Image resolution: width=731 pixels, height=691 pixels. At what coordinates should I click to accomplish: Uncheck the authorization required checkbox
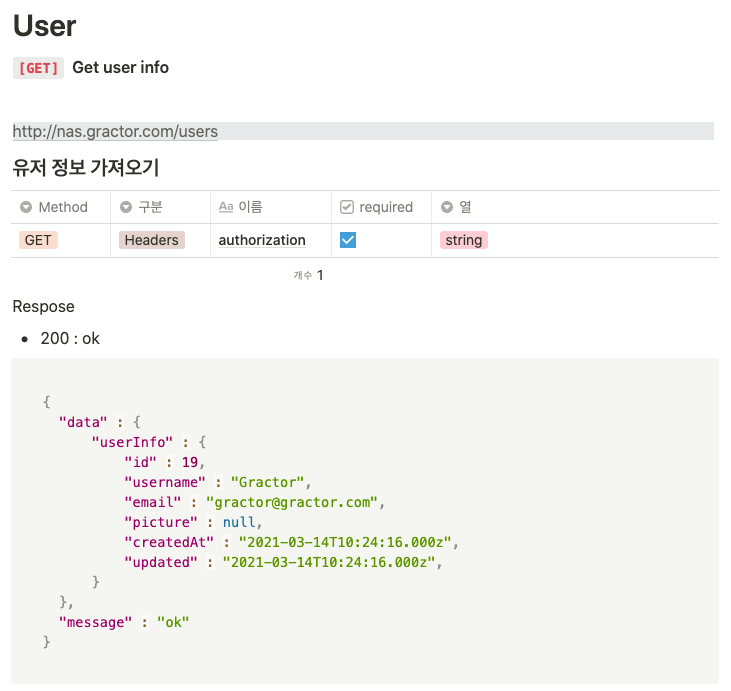(348, 240)
